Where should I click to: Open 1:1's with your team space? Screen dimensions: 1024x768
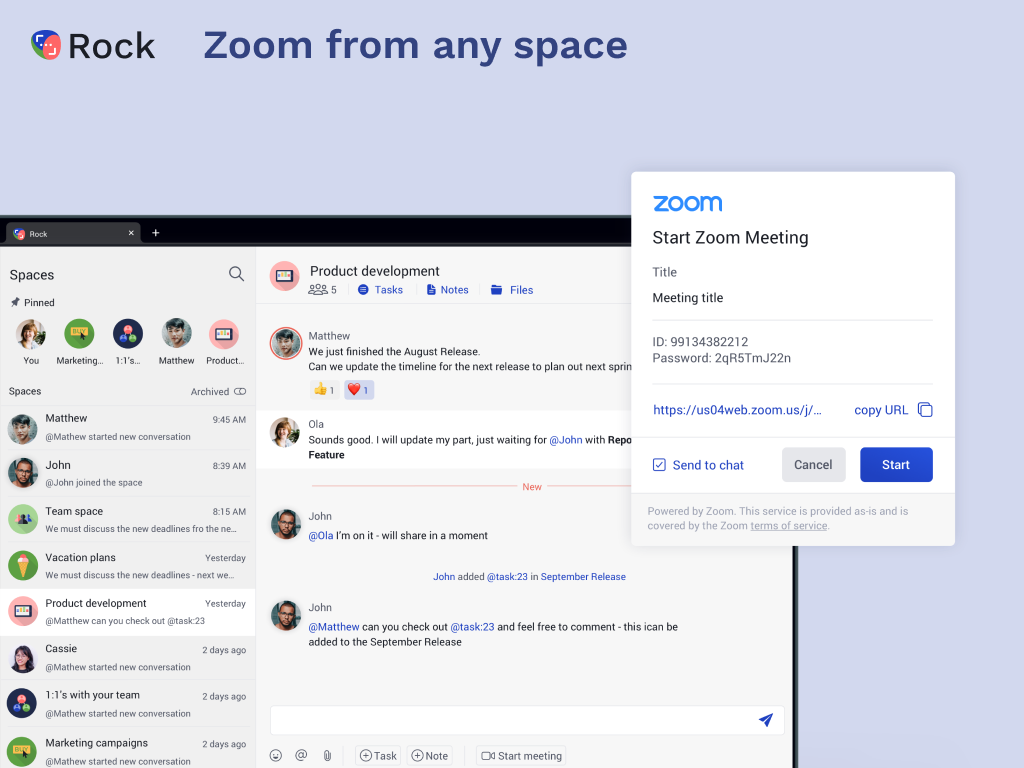(127, 704)
